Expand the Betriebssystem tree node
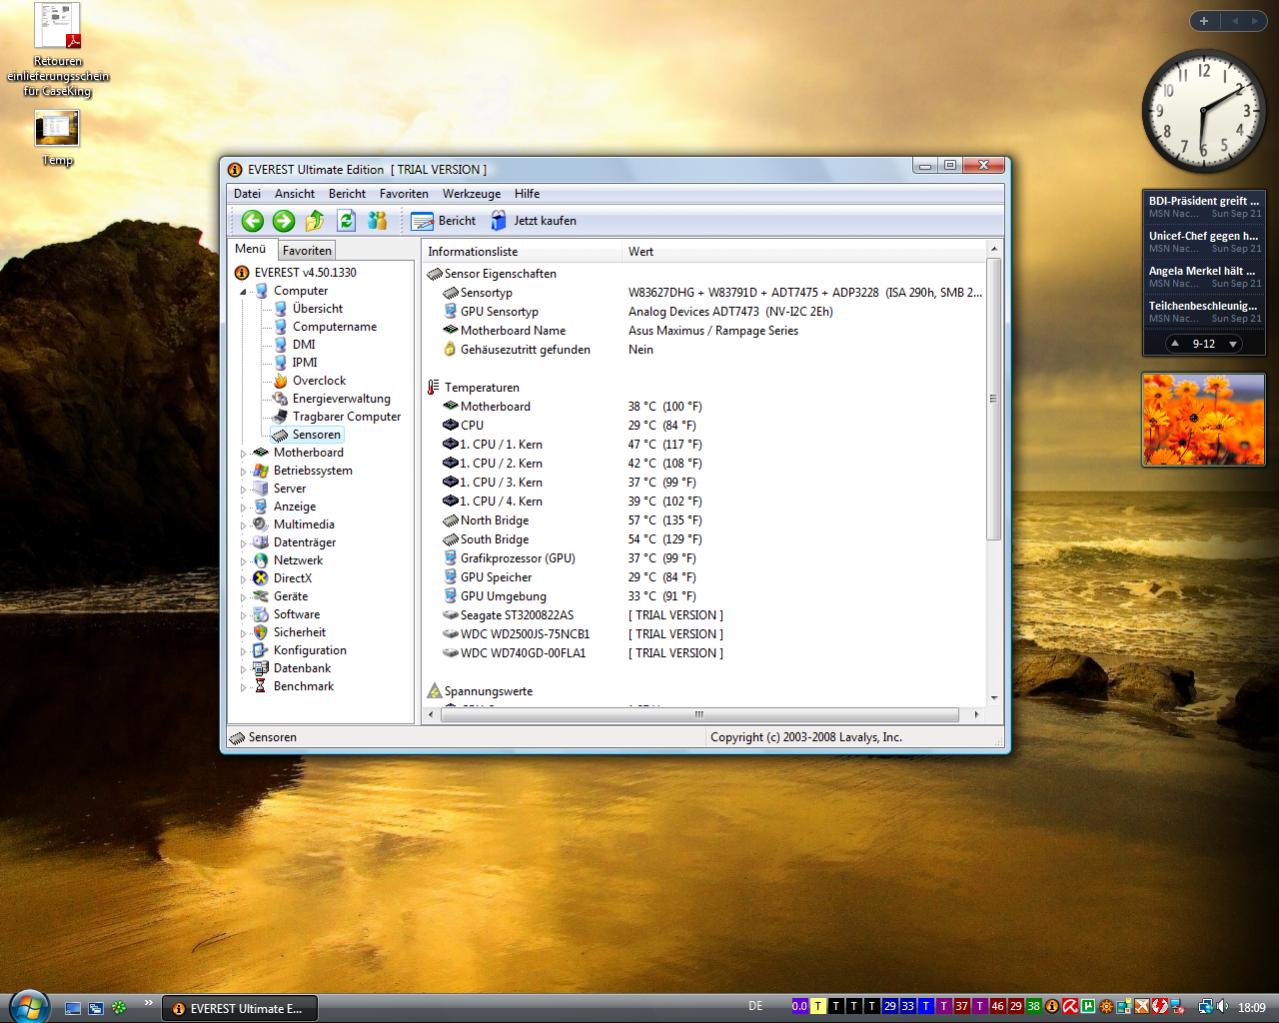 click(243, 471)
